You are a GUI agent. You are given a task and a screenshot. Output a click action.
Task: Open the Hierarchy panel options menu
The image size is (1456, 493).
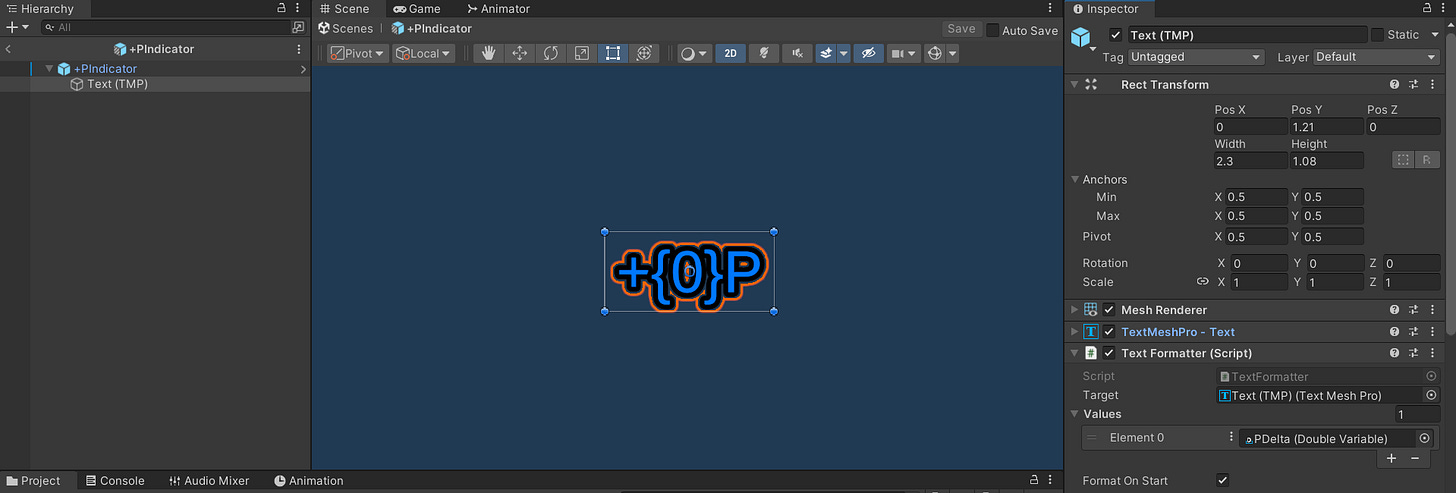click(x=298, y=8)
